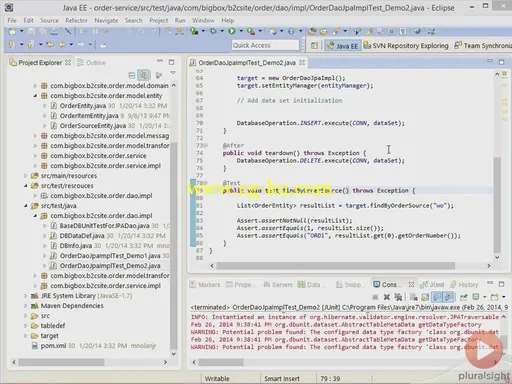
Task: Open the Project Explorer View Menu dropdown
Action: point(173,73)
